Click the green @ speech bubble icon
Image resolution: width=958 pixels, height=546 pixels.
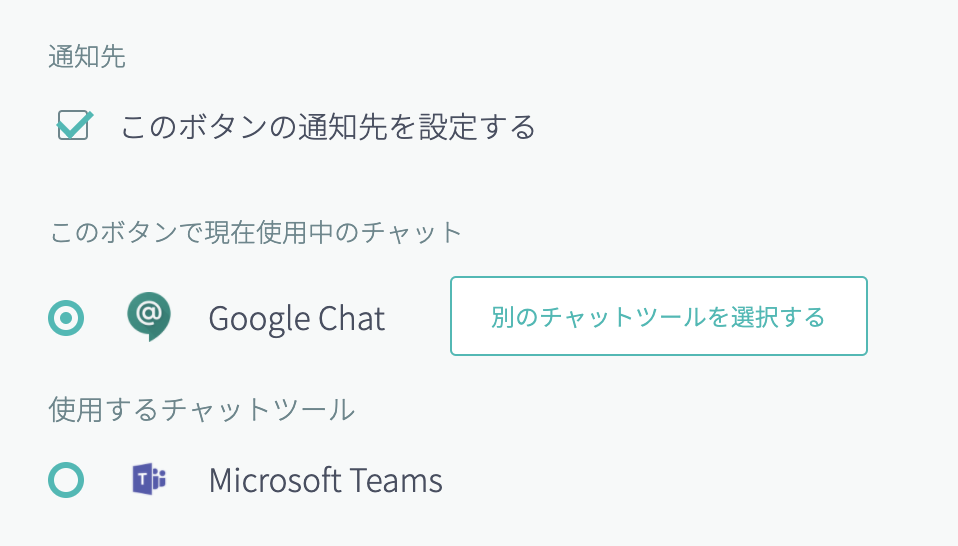pyautogui.click(x=149, y=316)
